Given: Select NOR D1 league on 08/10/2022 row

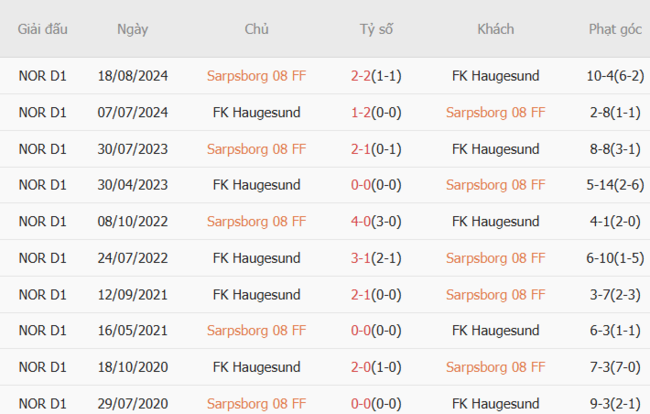Looking at the screenshot, I should pos(43,222).
